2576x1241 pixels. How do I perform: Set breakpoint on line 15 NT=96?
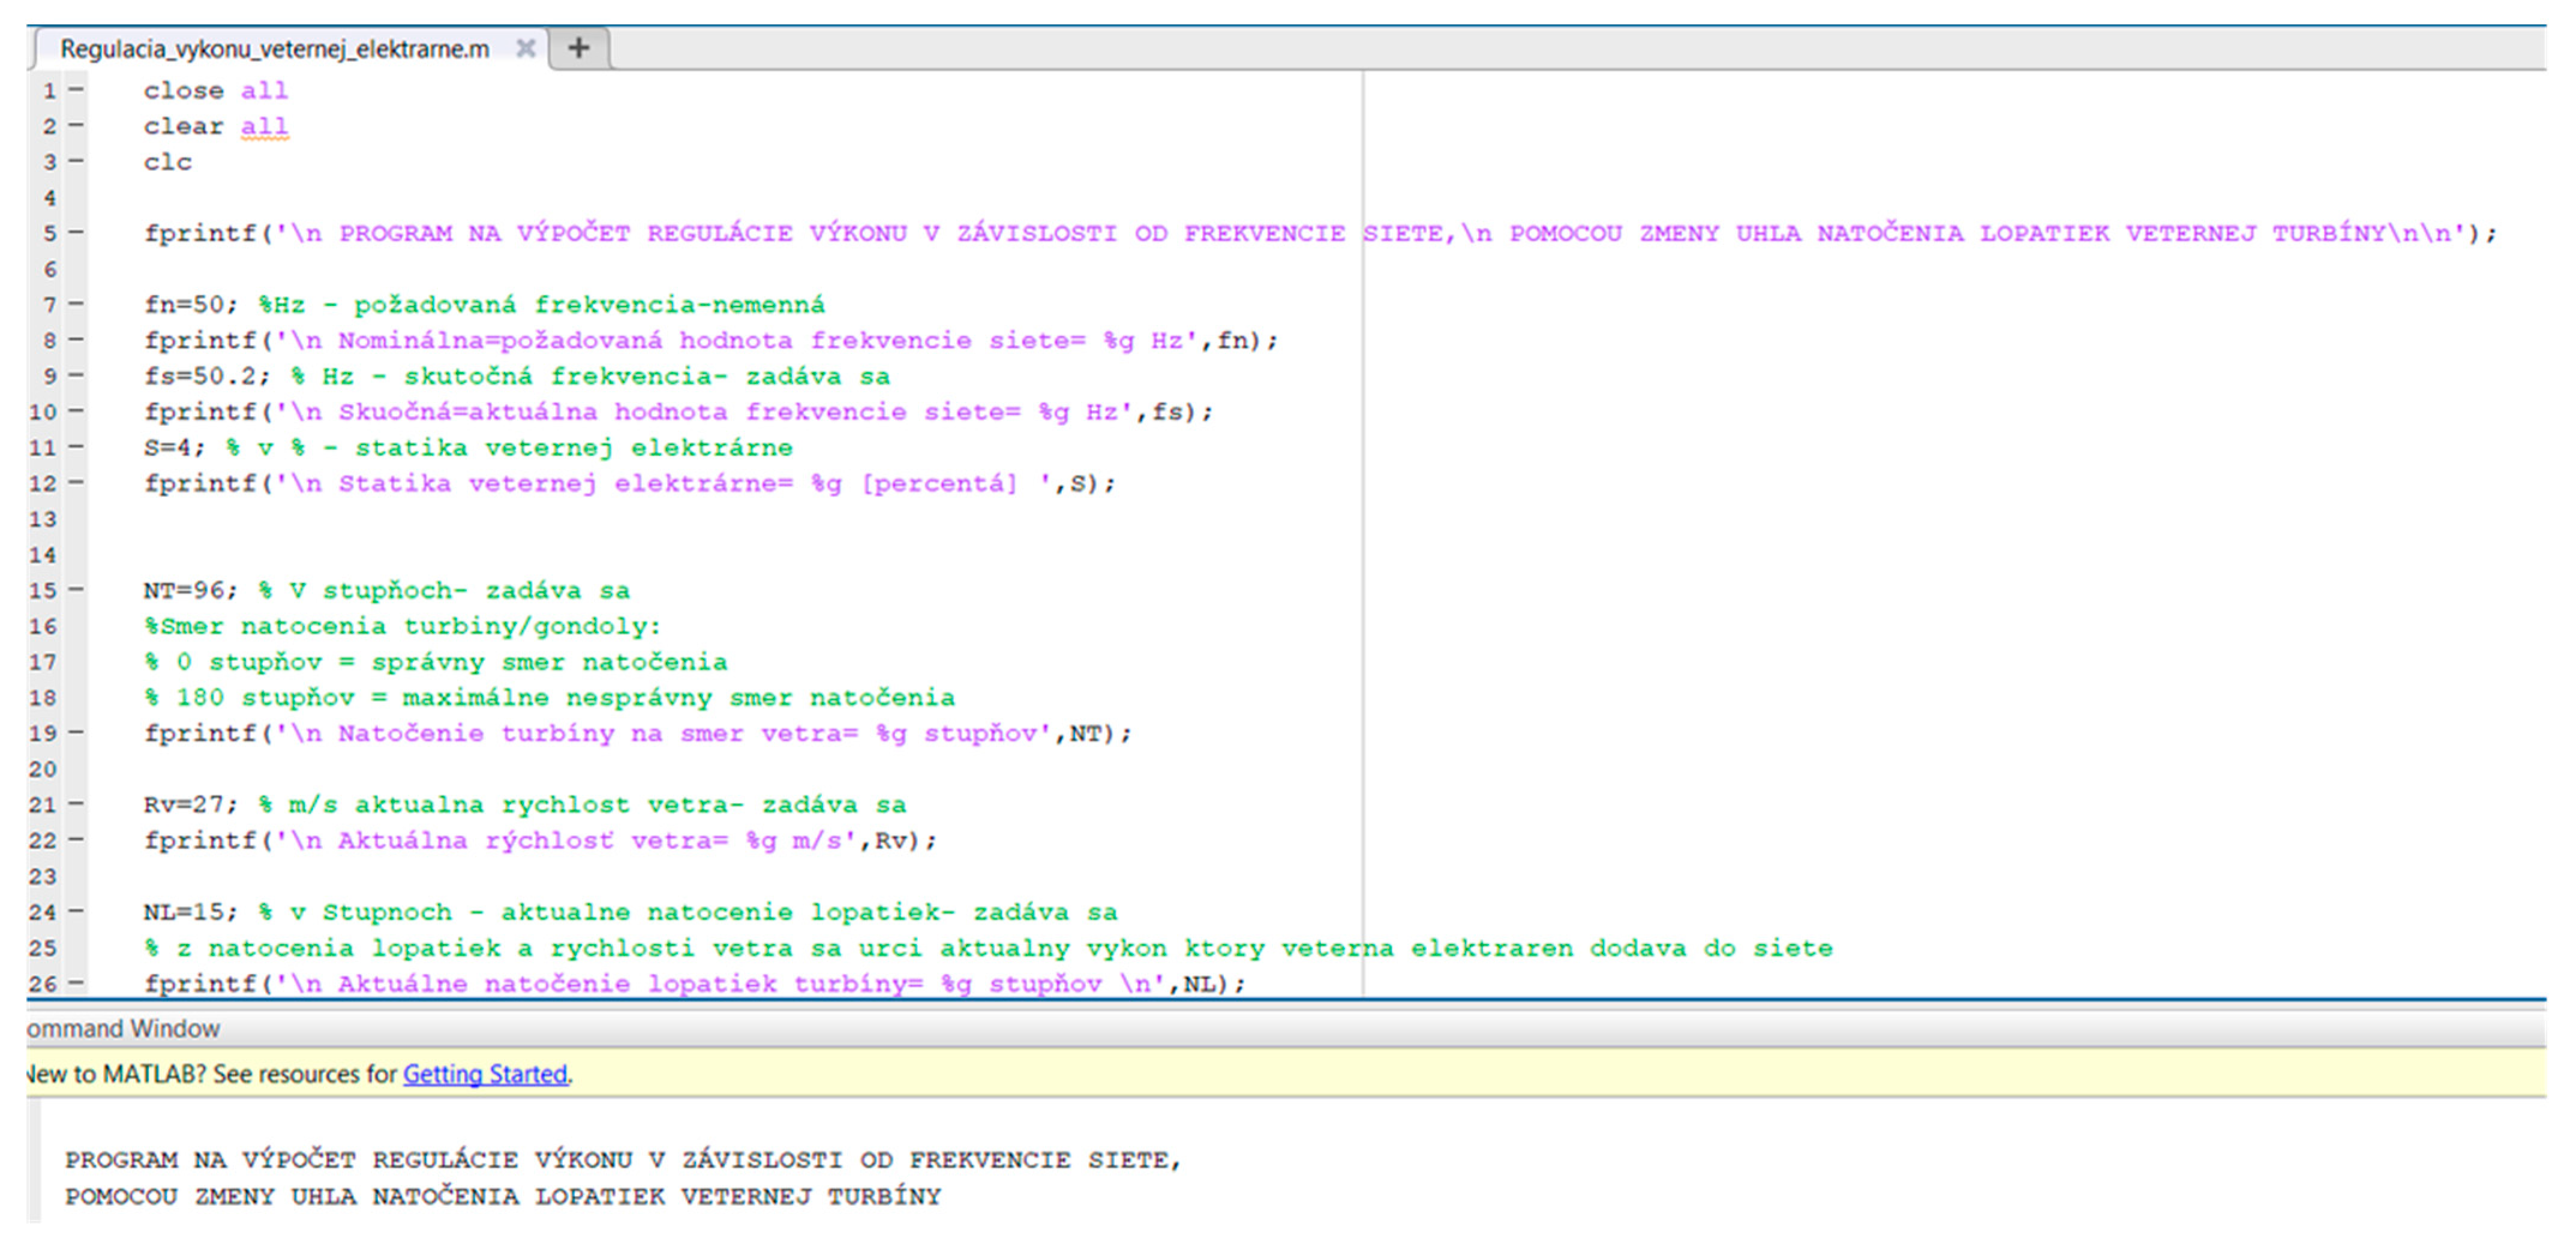76,590
